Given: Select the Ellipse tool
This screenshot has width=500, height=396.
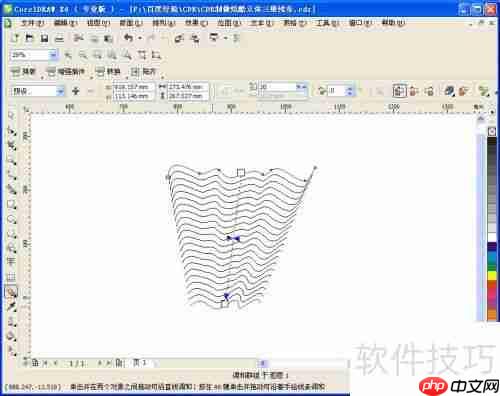Looking at the screenshot, I should [12, 219].
